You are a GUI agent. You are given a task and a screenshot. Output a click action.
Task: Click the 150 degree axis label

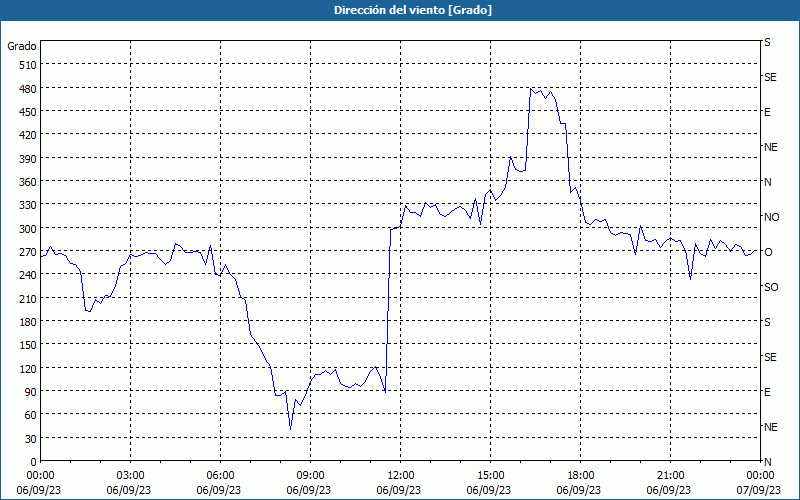point(29,345)
